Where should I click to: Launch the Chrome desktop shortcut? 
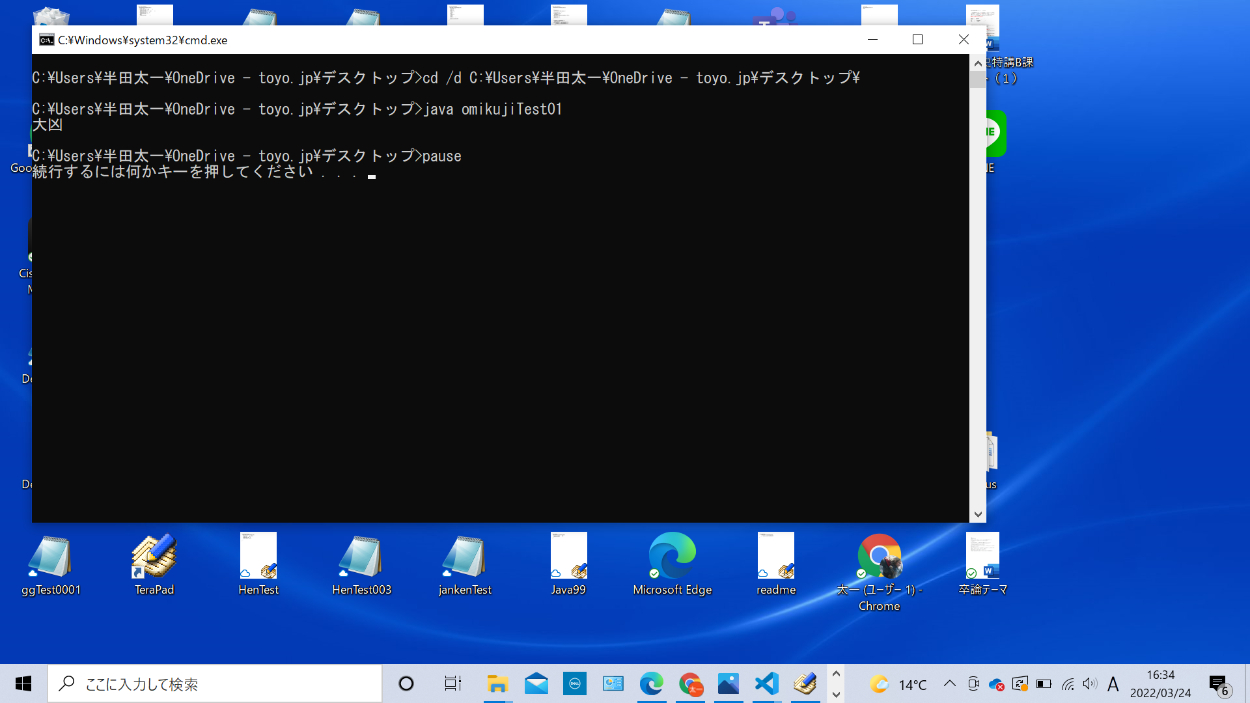(x=879, y=558)
